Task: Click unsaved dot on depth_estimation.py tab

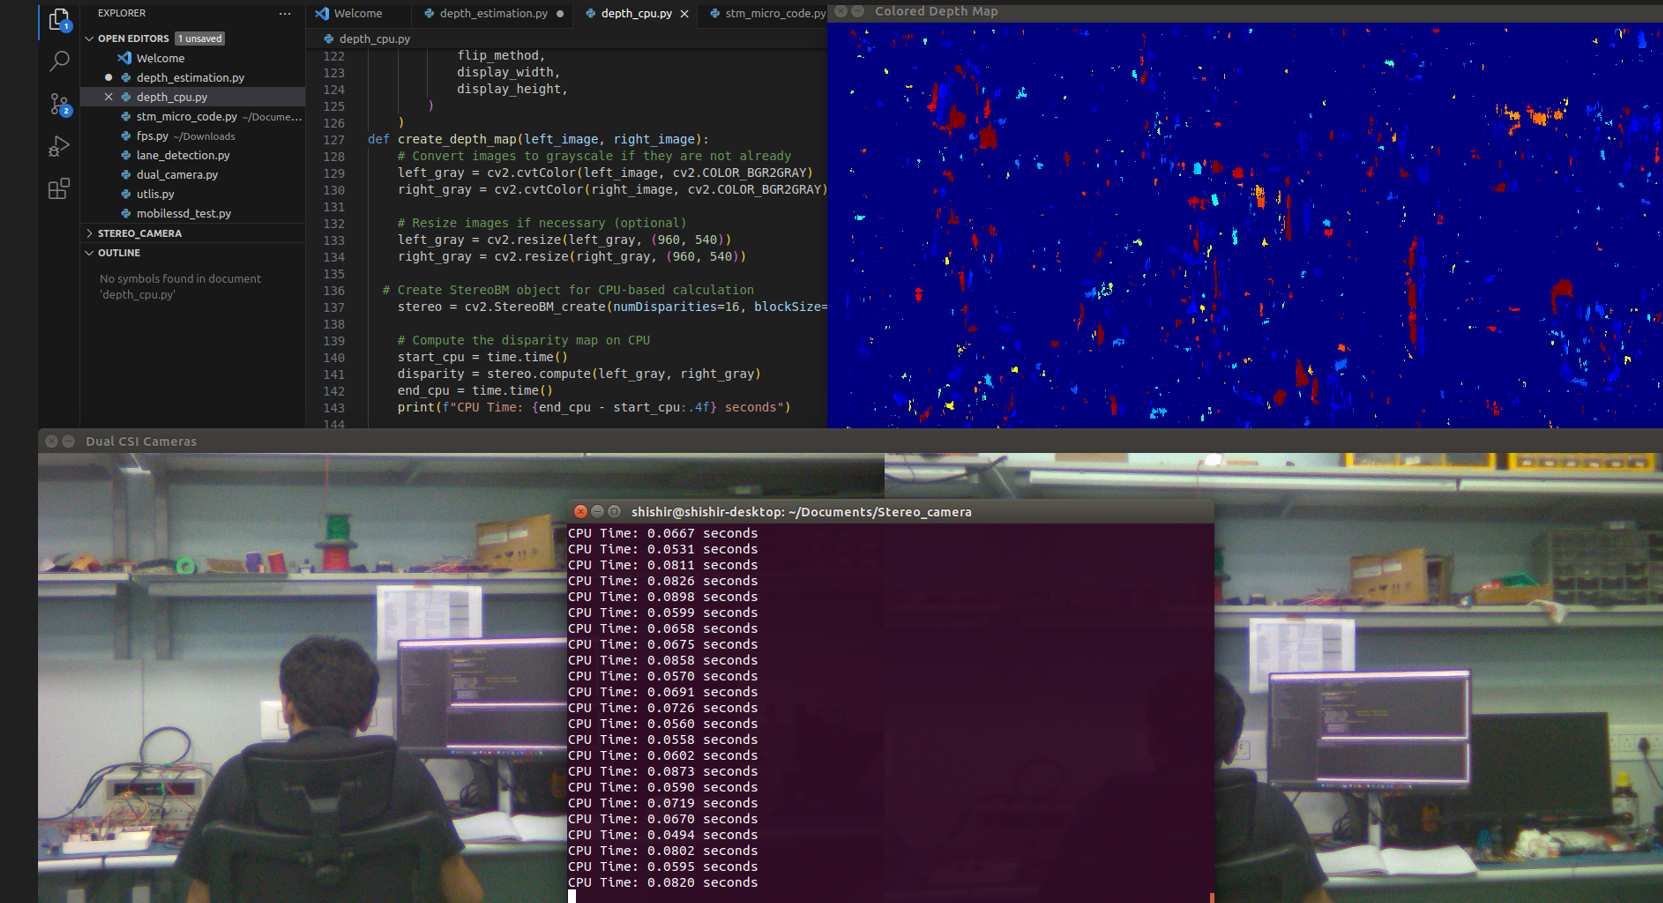Action: pos(560,14)
